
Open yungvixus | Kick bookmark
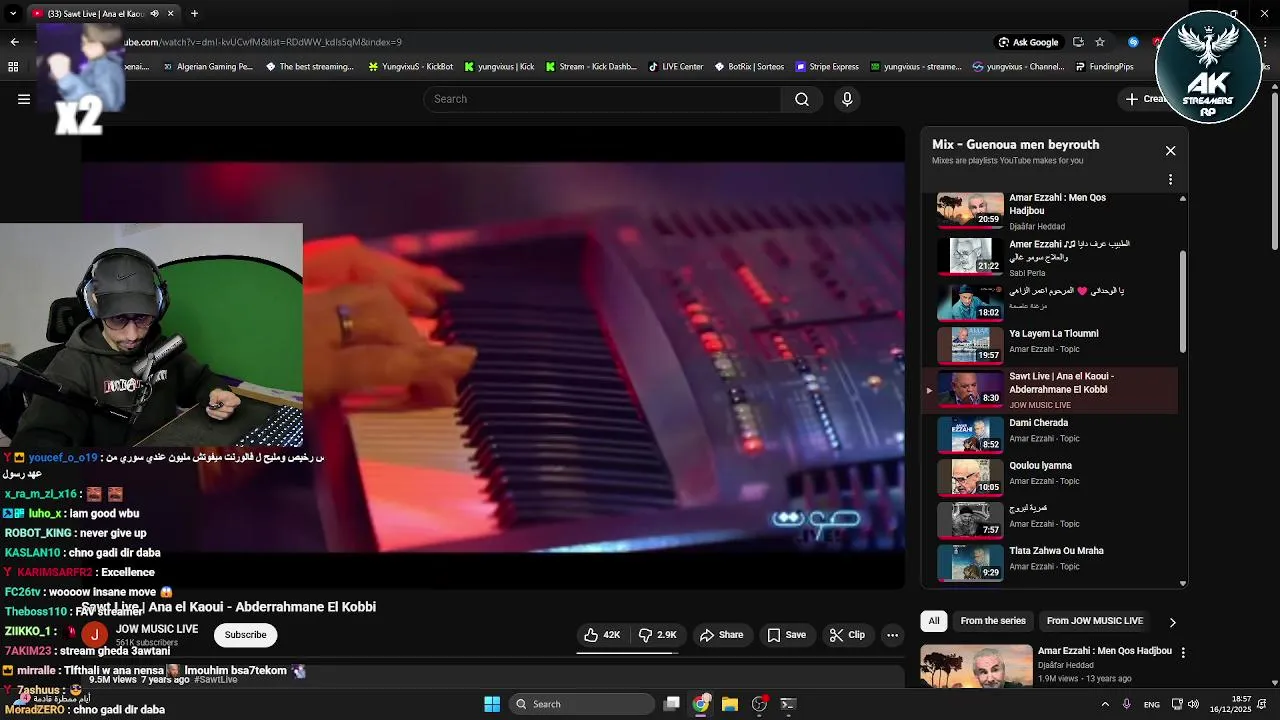(x=498, y=67)
